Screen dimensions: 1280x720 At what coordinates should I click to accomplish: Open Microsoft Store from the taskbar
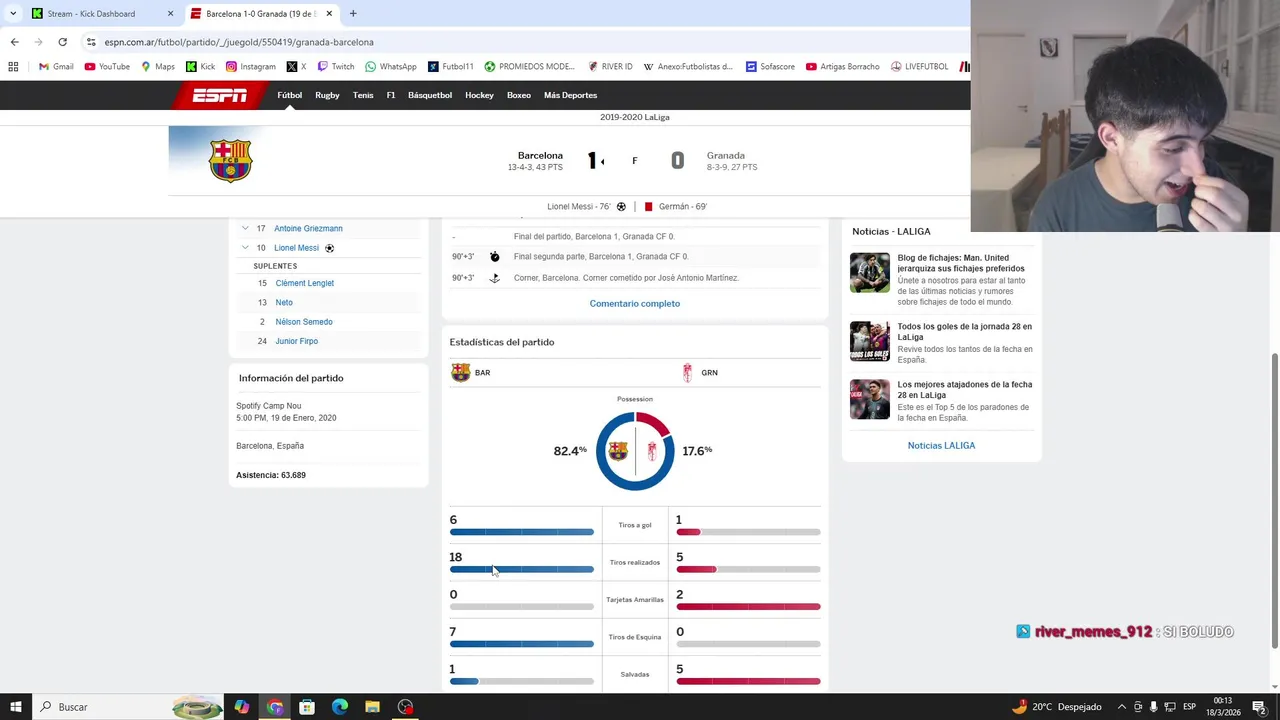[x=307, y=707]
